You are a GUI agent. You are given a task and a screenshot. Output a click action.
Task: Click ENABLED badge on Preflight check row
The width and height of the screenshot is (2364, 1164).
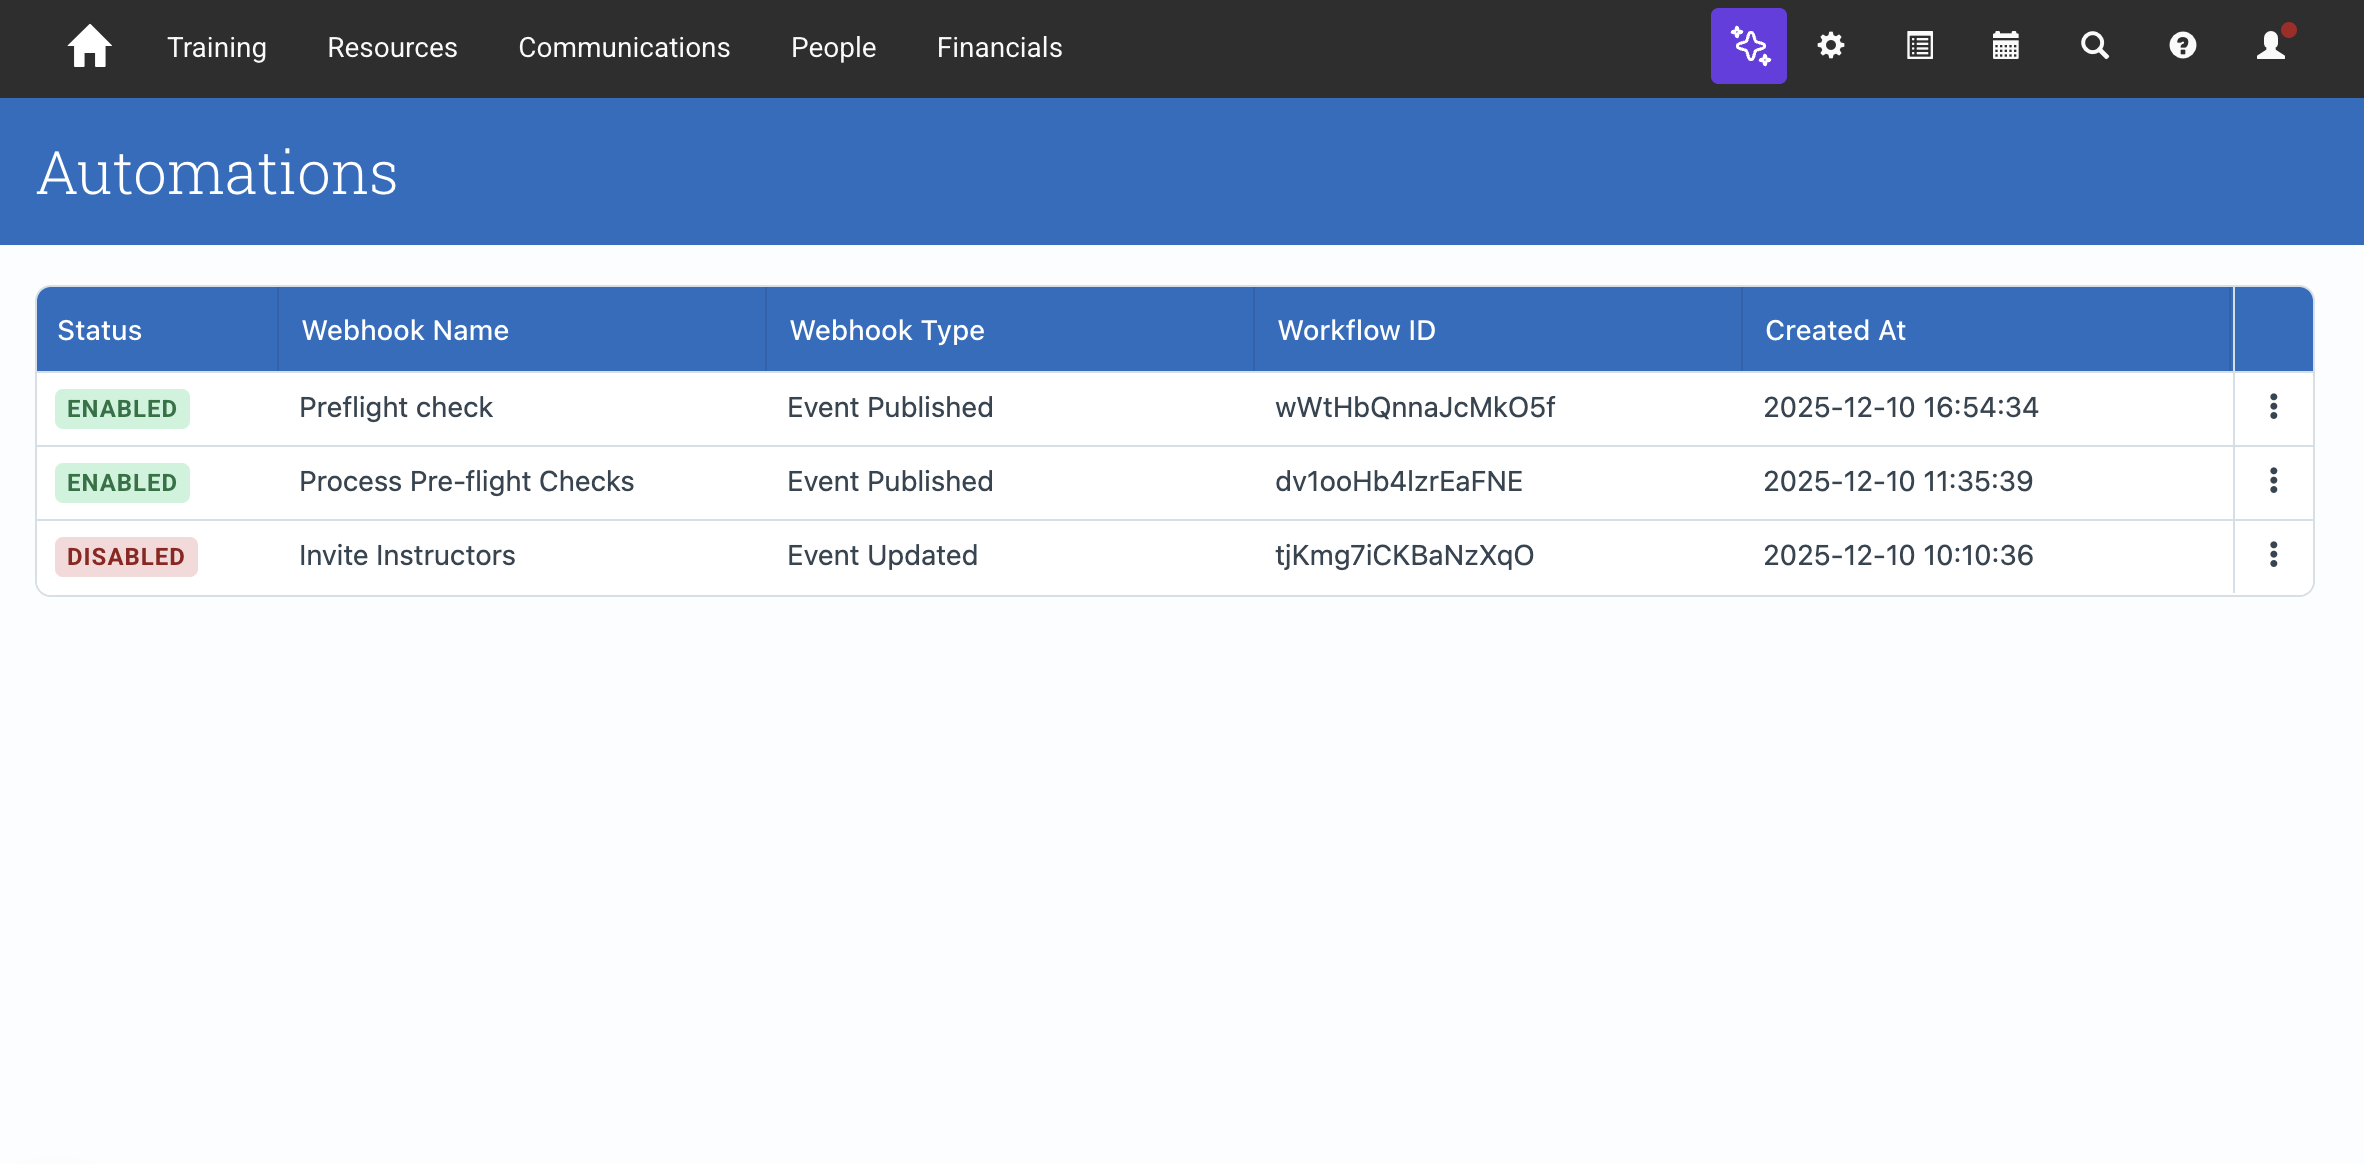[122, 409]
